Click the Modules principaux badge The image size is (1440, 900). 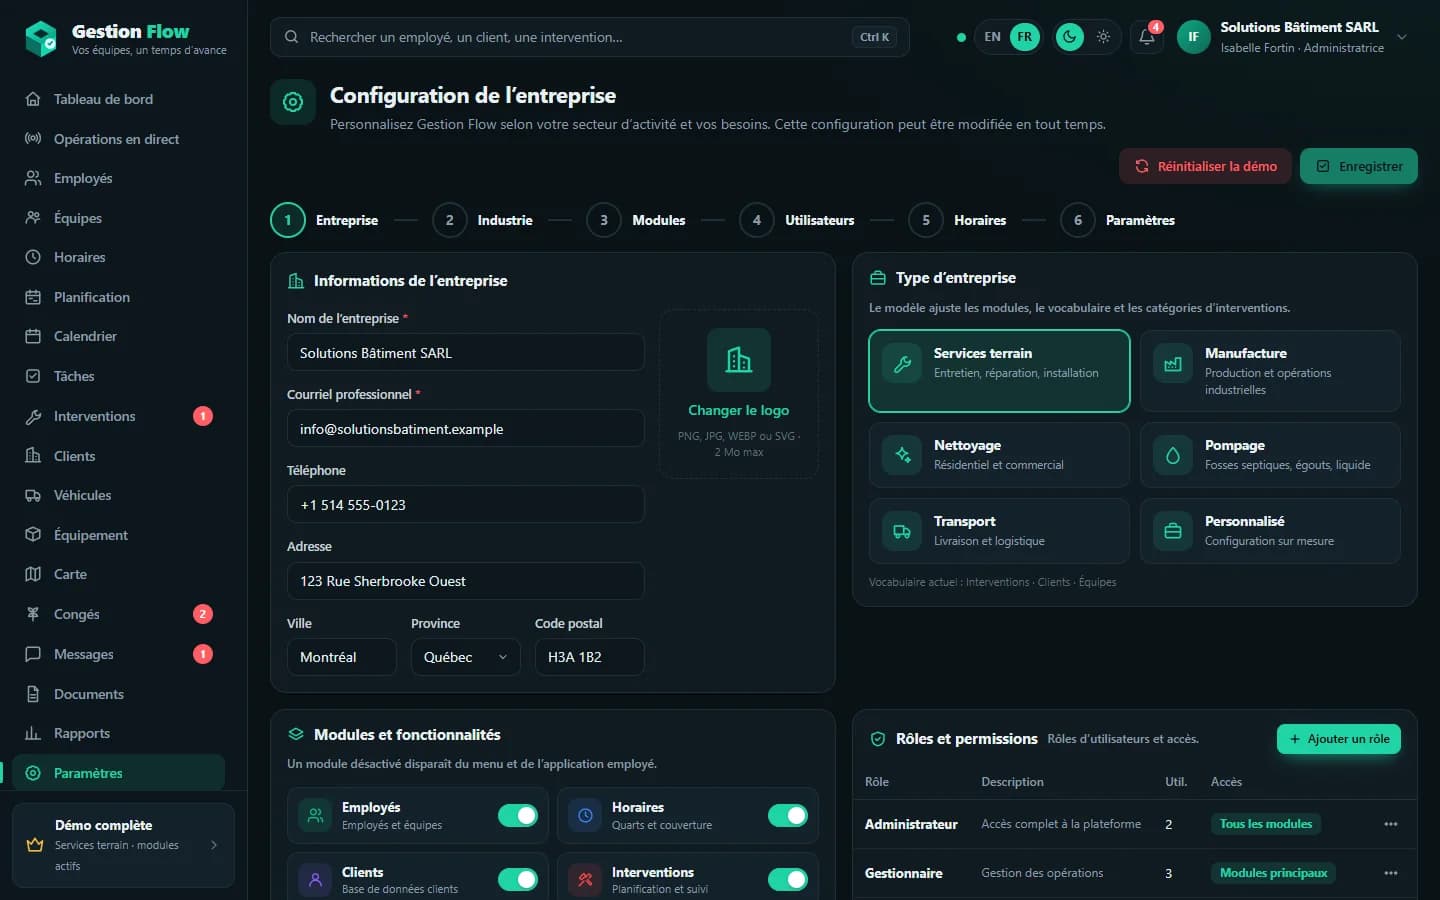tap(1273, 873)
